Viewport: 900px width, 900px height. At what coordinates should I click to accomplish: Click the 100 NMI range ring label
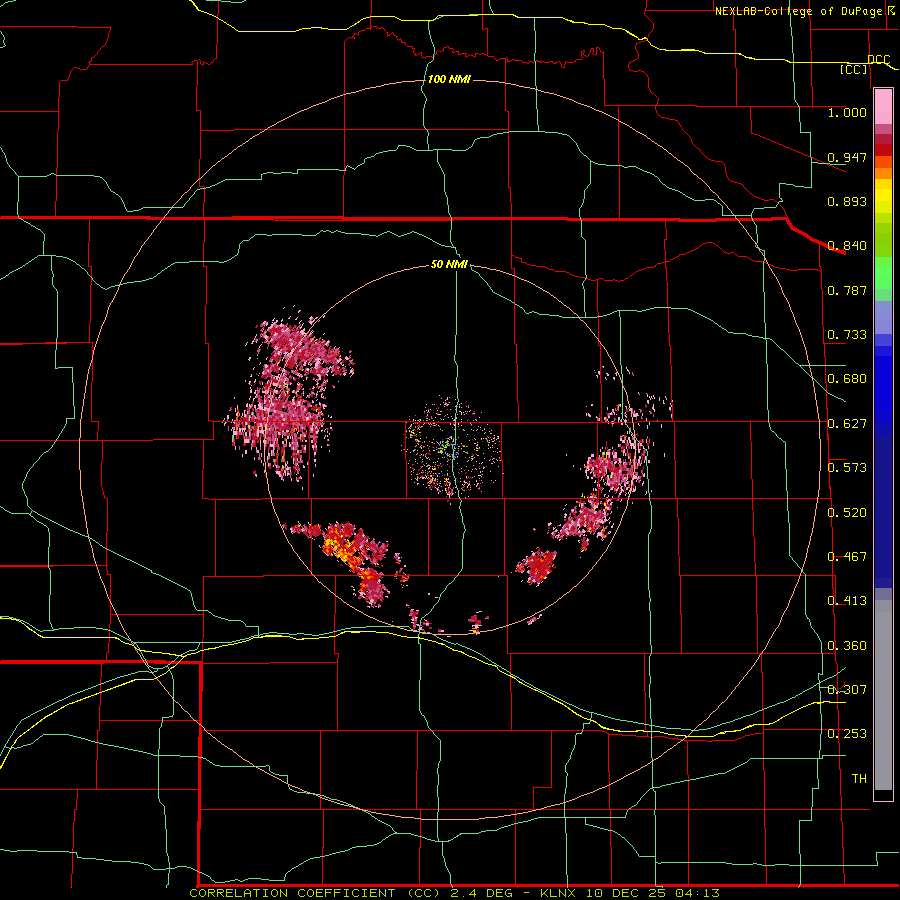click(x=449, y=79)
